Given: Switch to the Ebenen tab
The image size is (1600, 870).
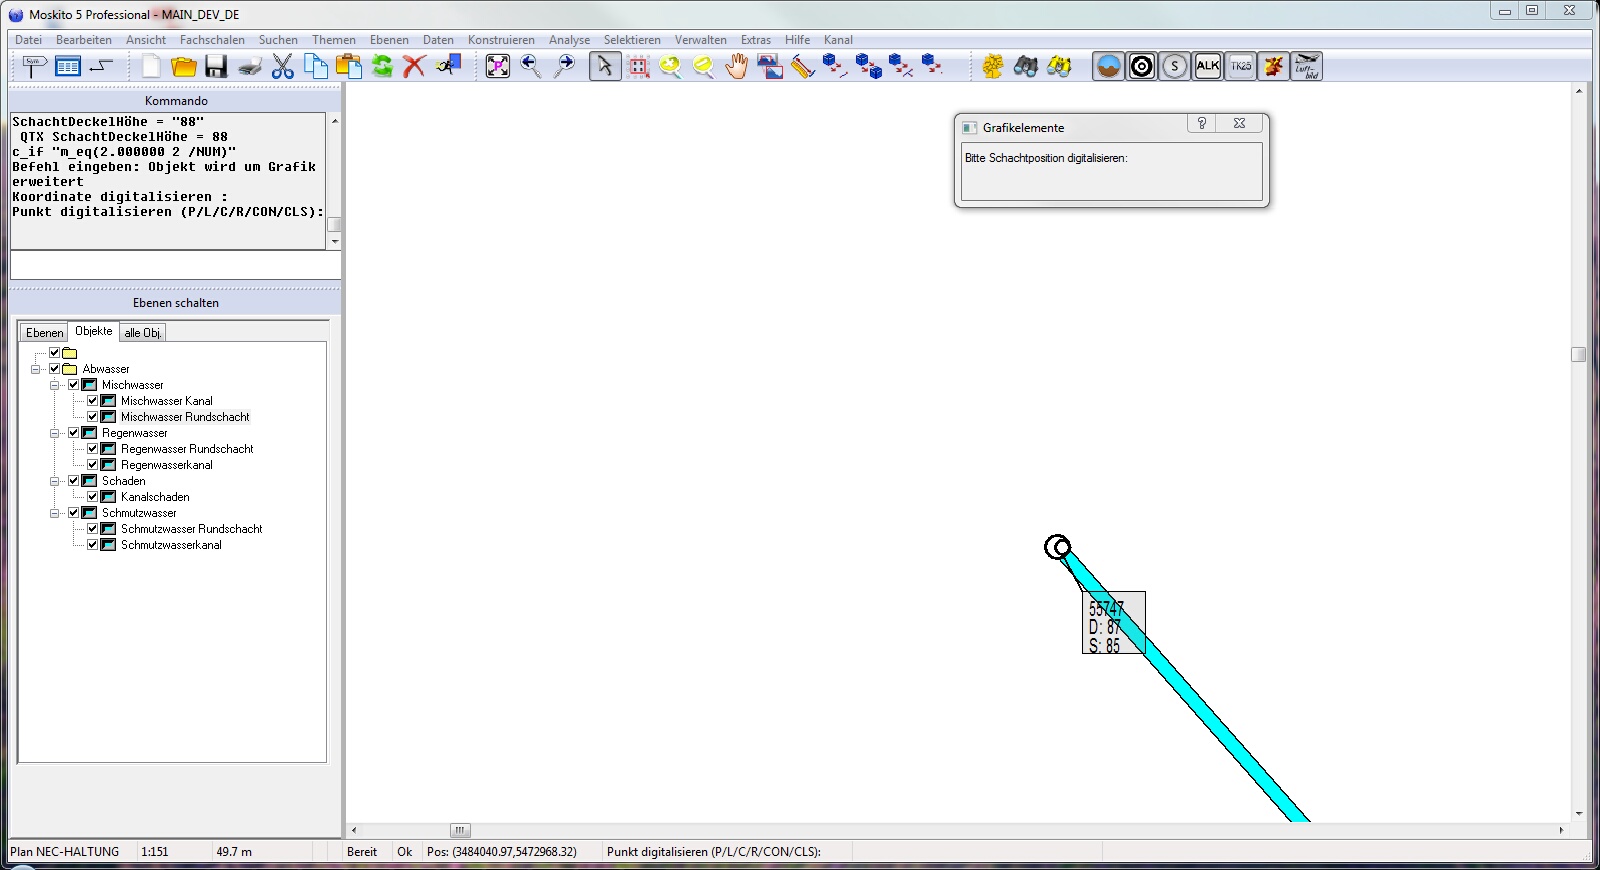Looking at the screenshot, I should tap(44, 333).
